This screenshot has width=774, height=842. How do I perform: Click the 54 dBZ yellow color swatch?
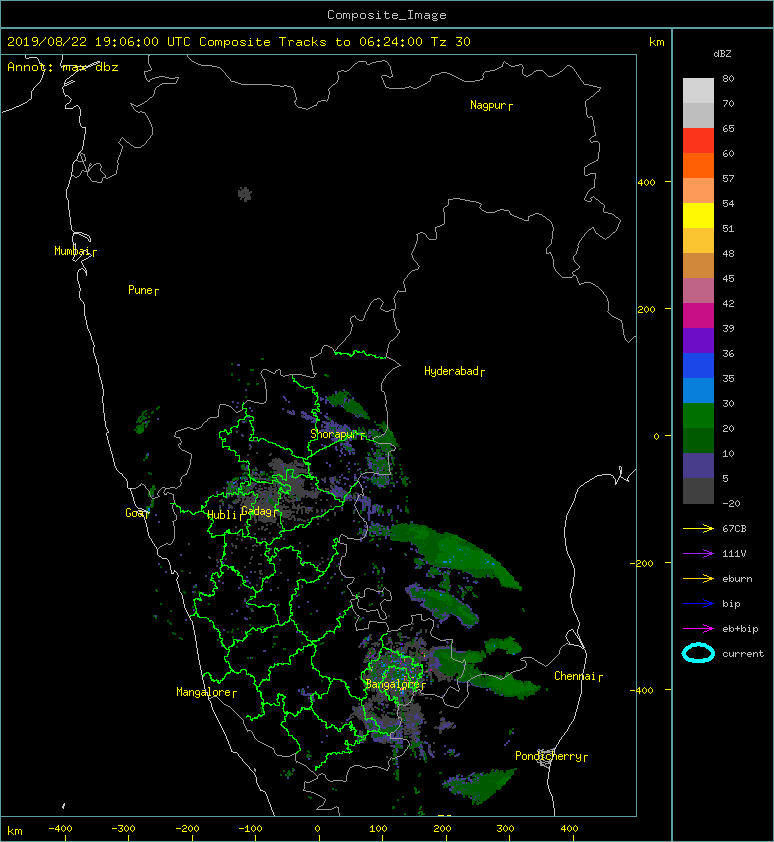(698, 215)
